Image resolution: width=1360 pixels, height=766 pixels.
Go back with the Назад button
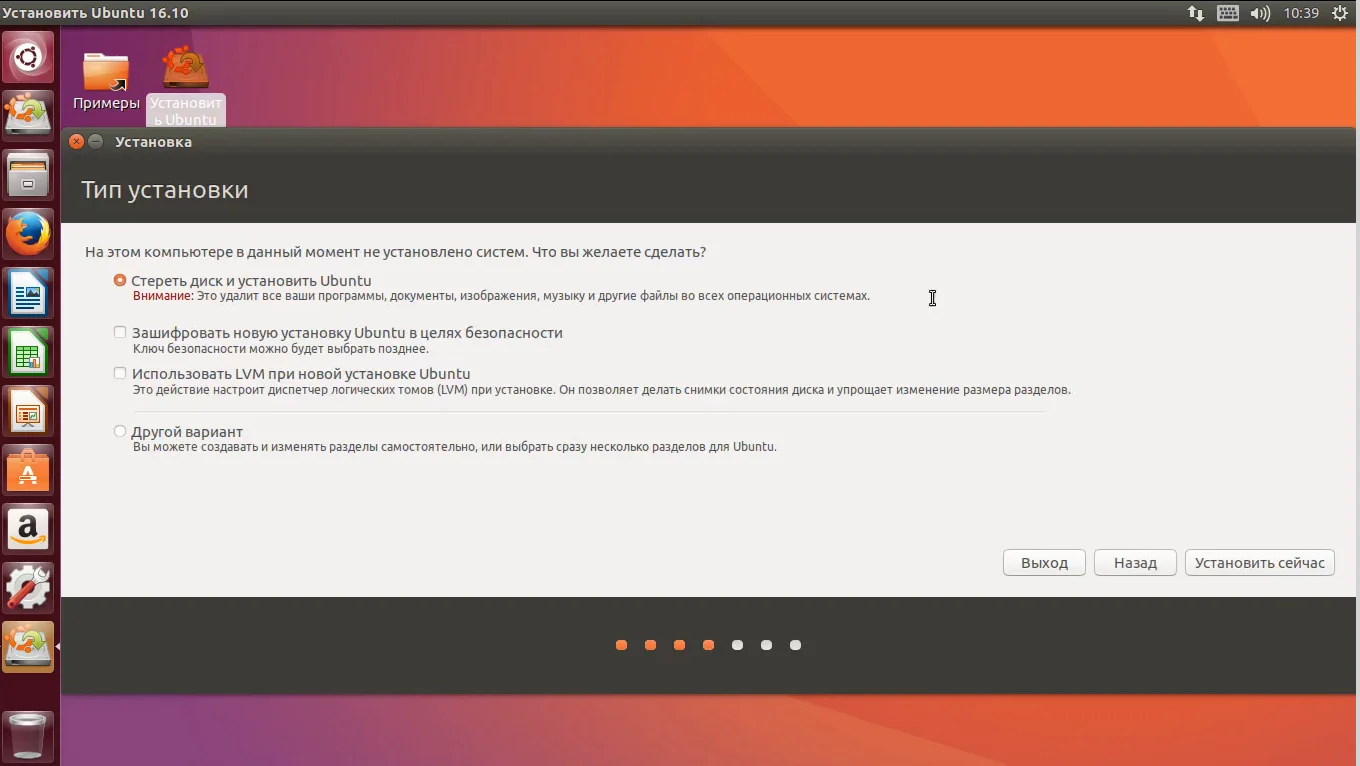[x=1135, y=563]
